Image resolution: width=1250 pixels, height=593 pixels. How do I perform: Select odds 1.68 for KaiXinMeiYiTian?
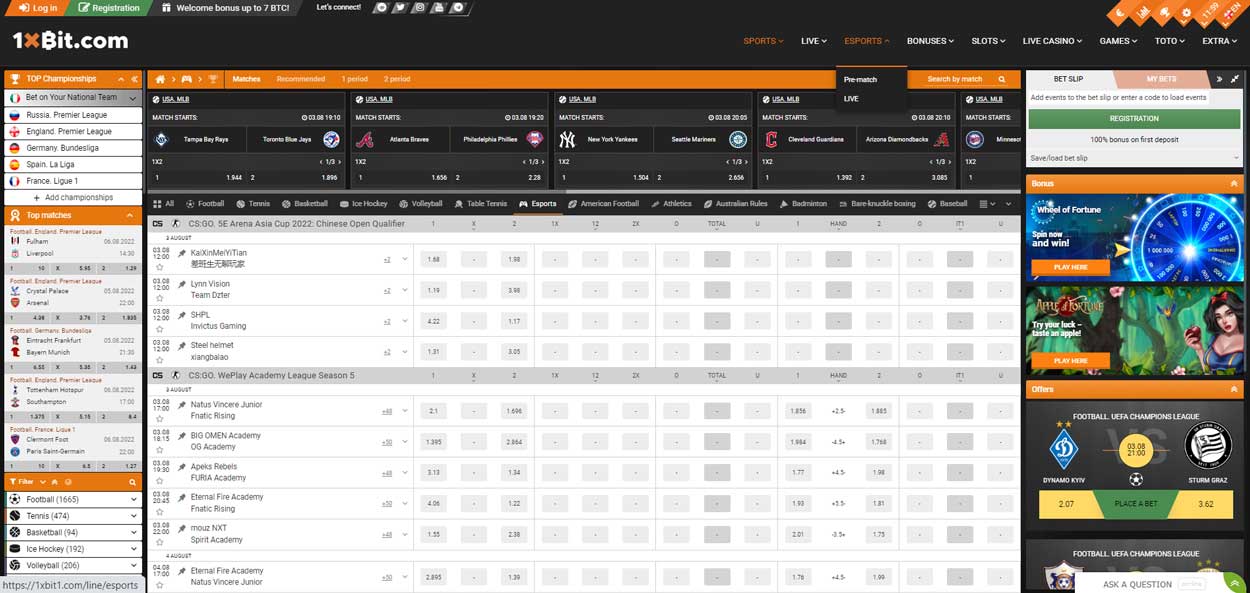tap(433, 259)
